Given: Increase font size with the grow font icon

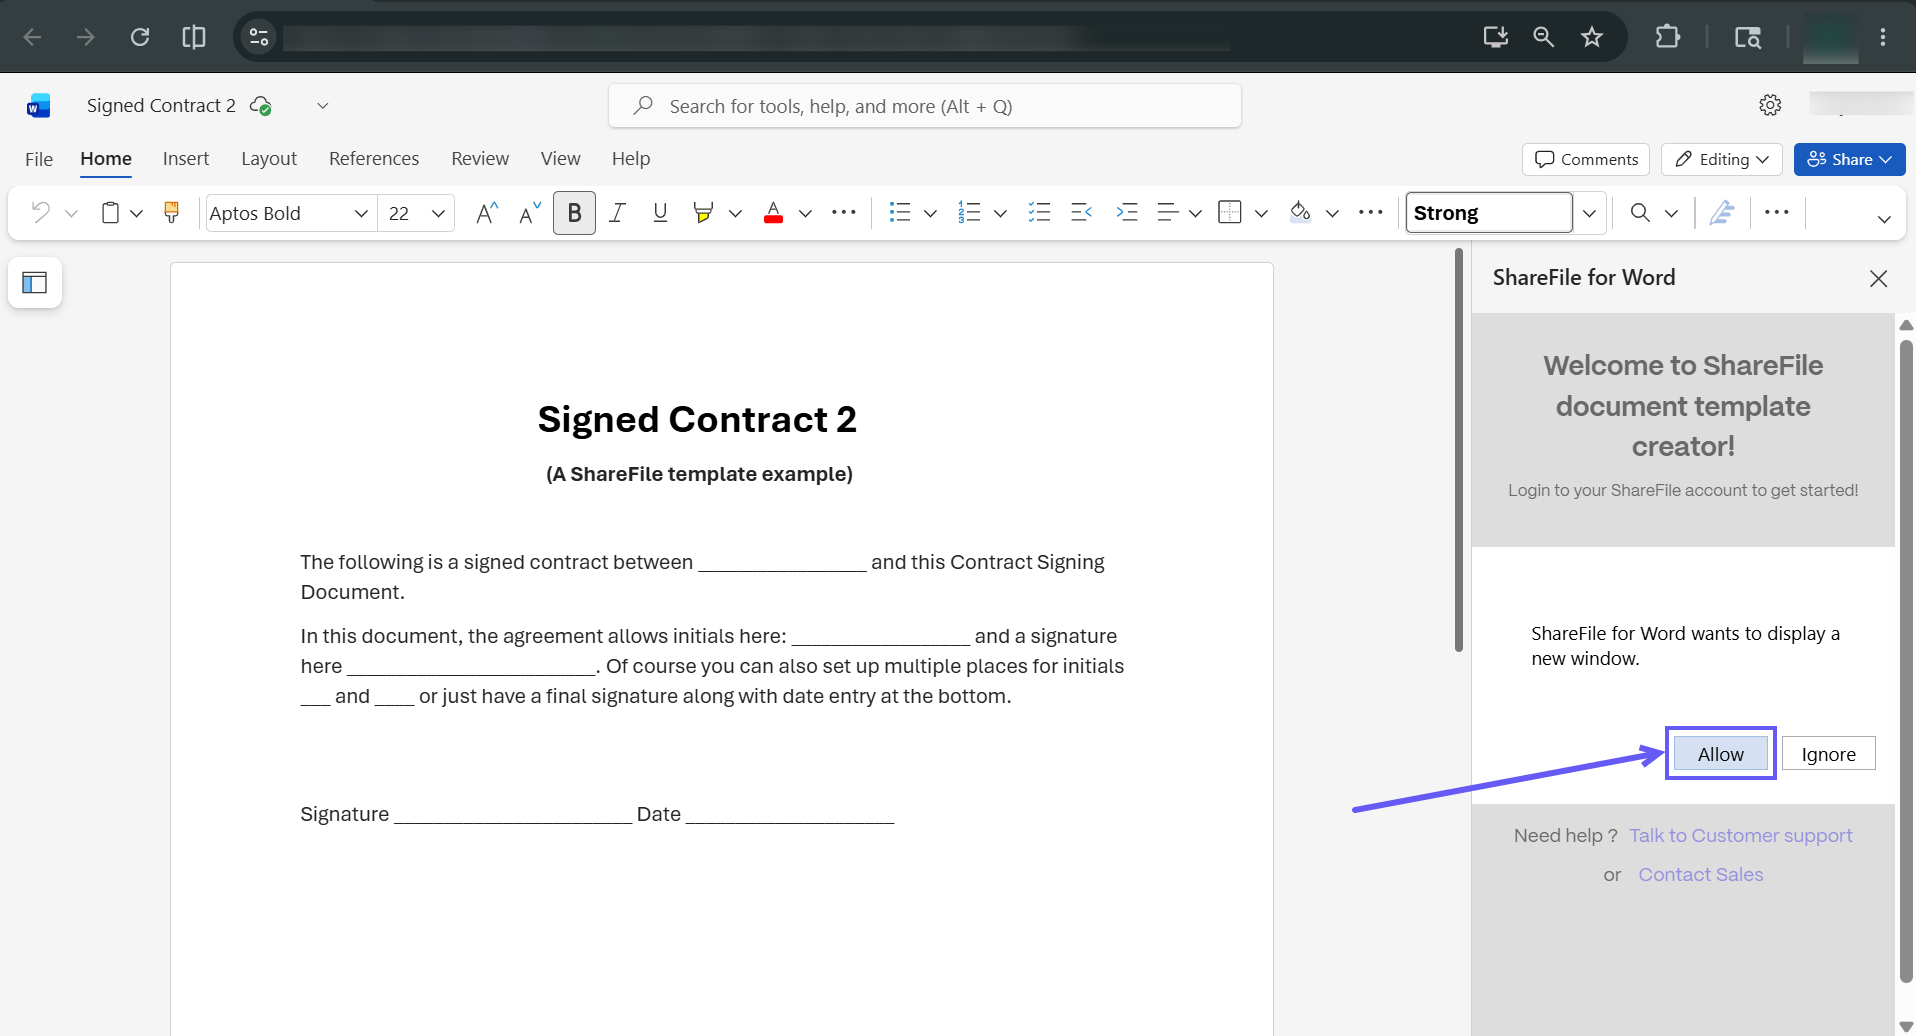Looking at the screenshot, I should [x=487, y=212].
